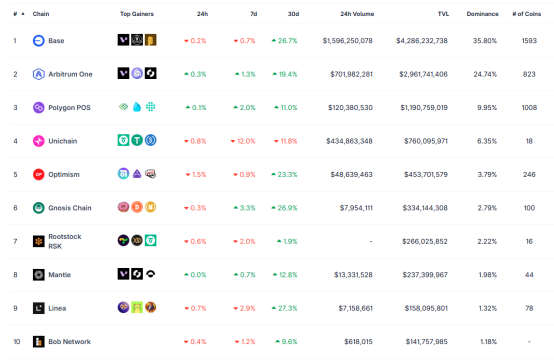Click the Gnosis Chain green logo
This screenshot has width=554, height=362.
(39, 208)
